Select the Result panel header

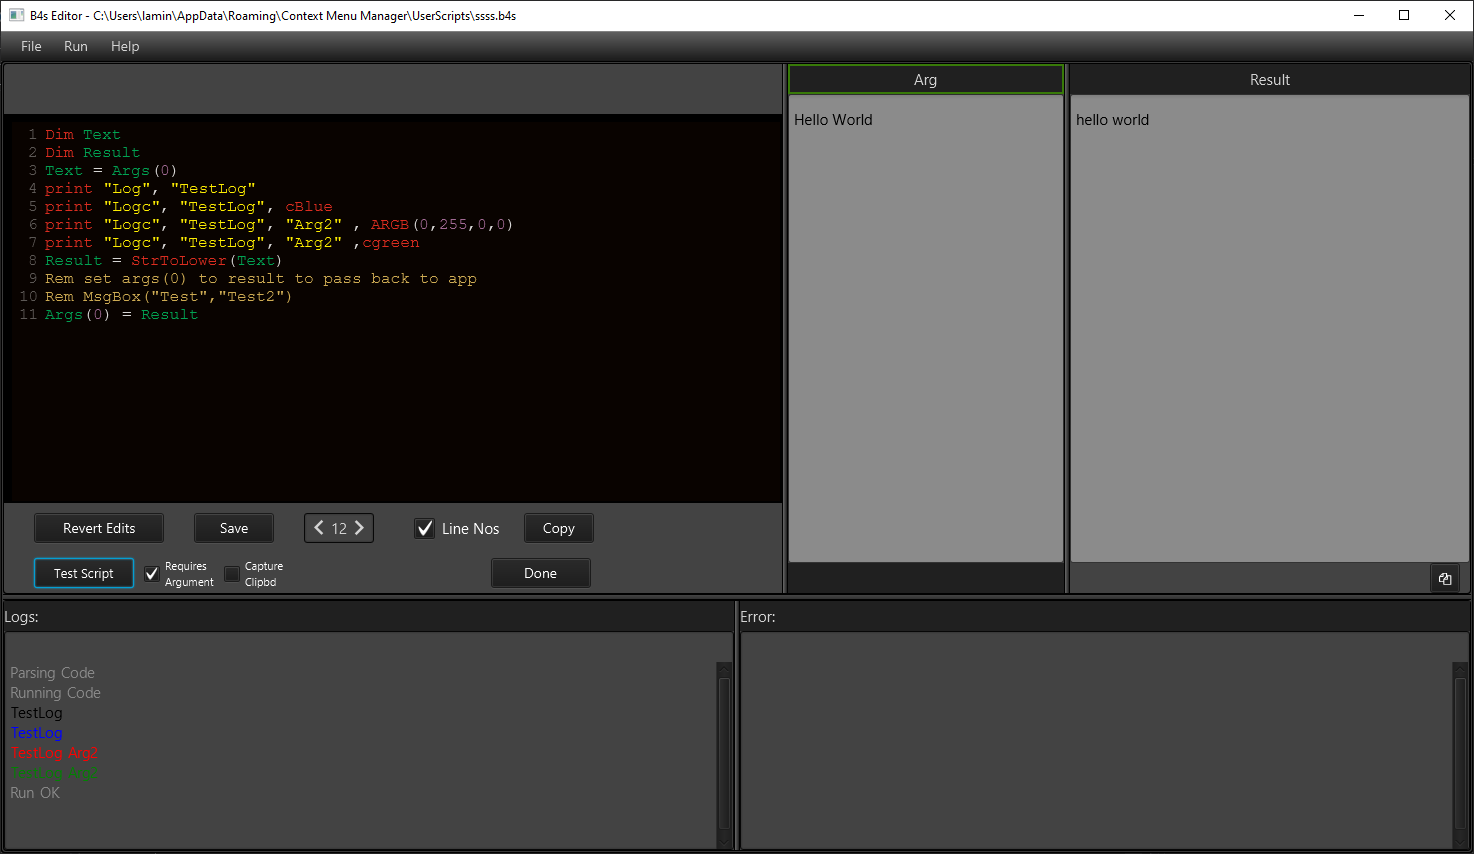point(1270,79)
